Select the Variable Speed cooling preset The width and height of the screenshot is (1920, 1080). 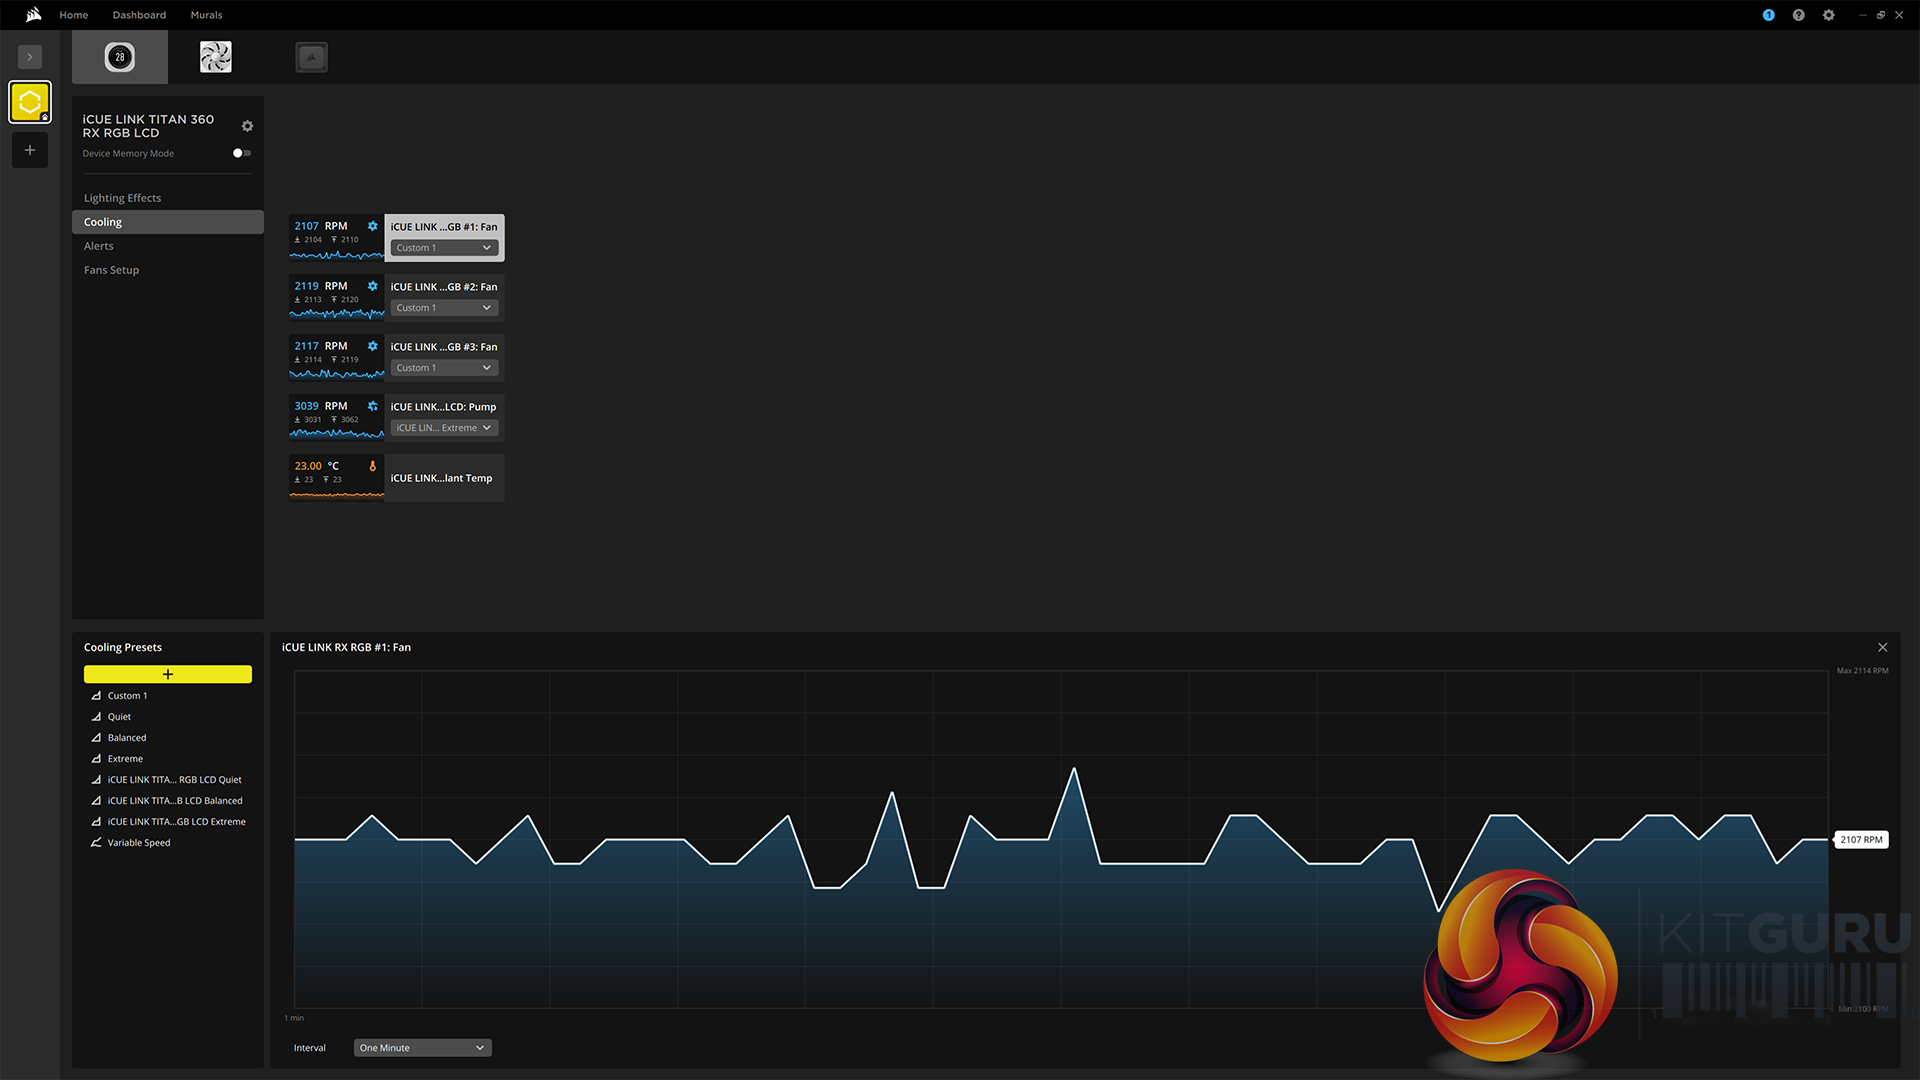point(138,843)
